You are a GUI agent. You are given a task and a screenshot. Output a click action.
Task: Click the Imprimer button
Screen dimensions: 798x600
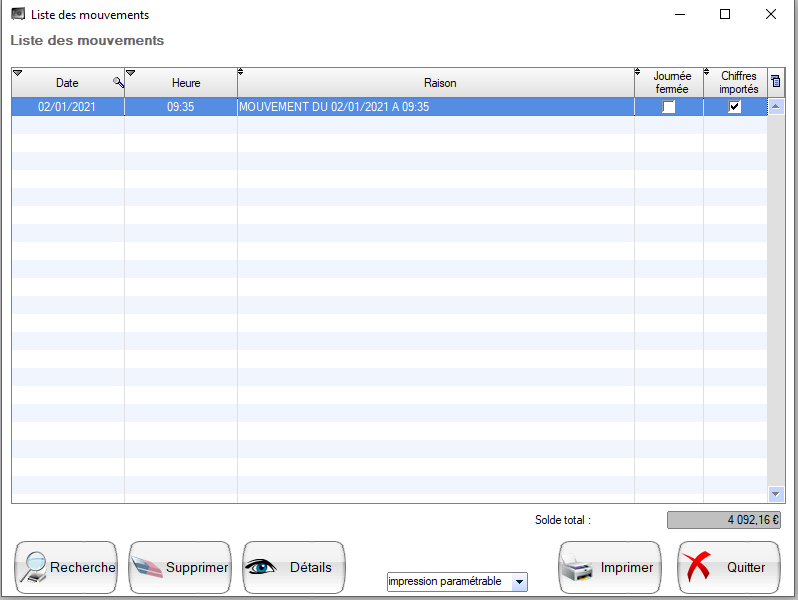(609, 568)
